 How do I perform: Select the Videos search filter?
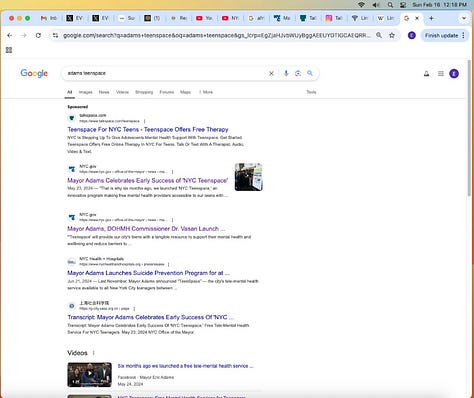122,92
